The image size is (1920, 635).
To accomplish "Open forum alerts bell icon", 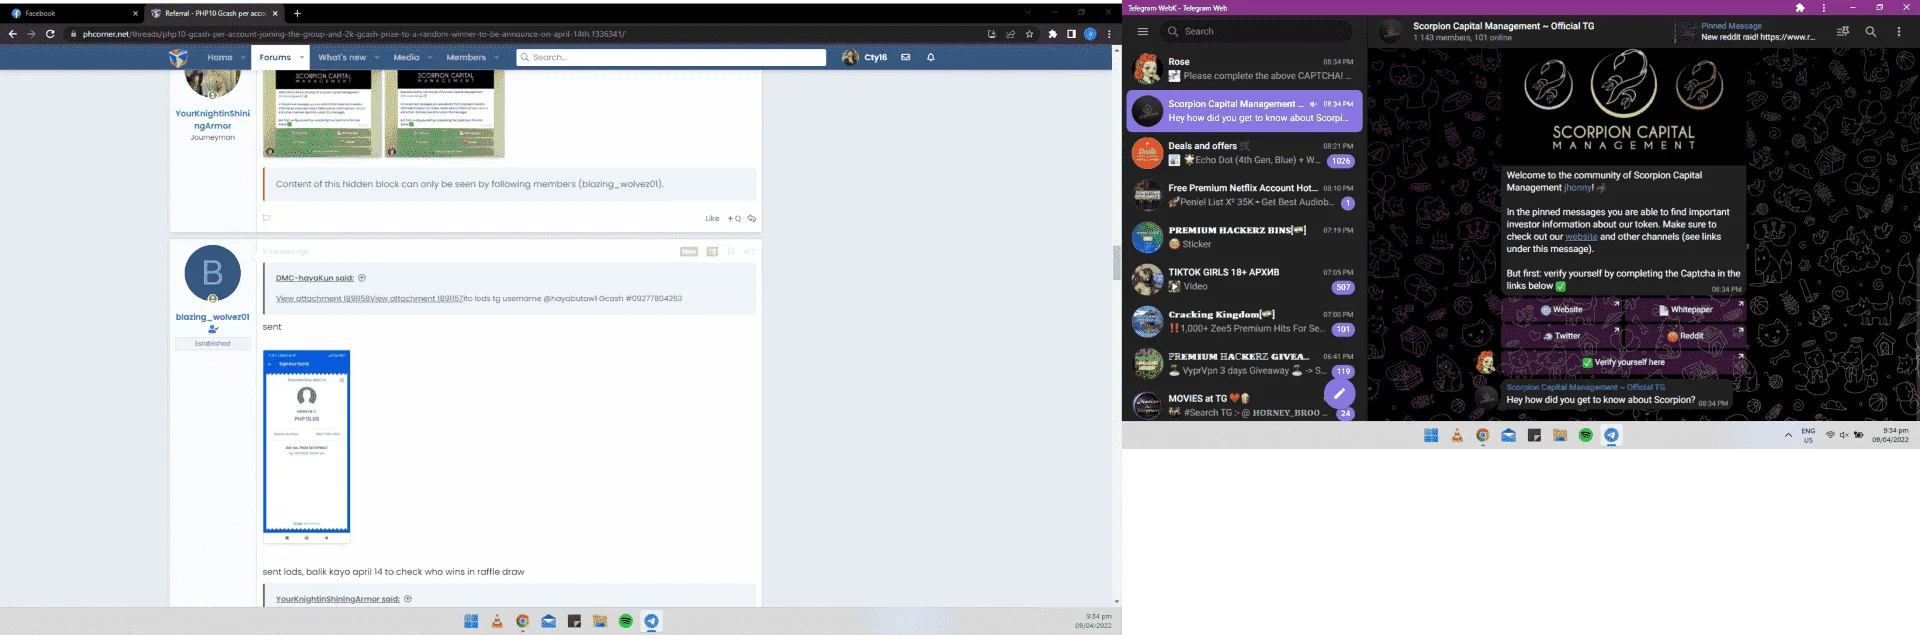I will (931, 57).
